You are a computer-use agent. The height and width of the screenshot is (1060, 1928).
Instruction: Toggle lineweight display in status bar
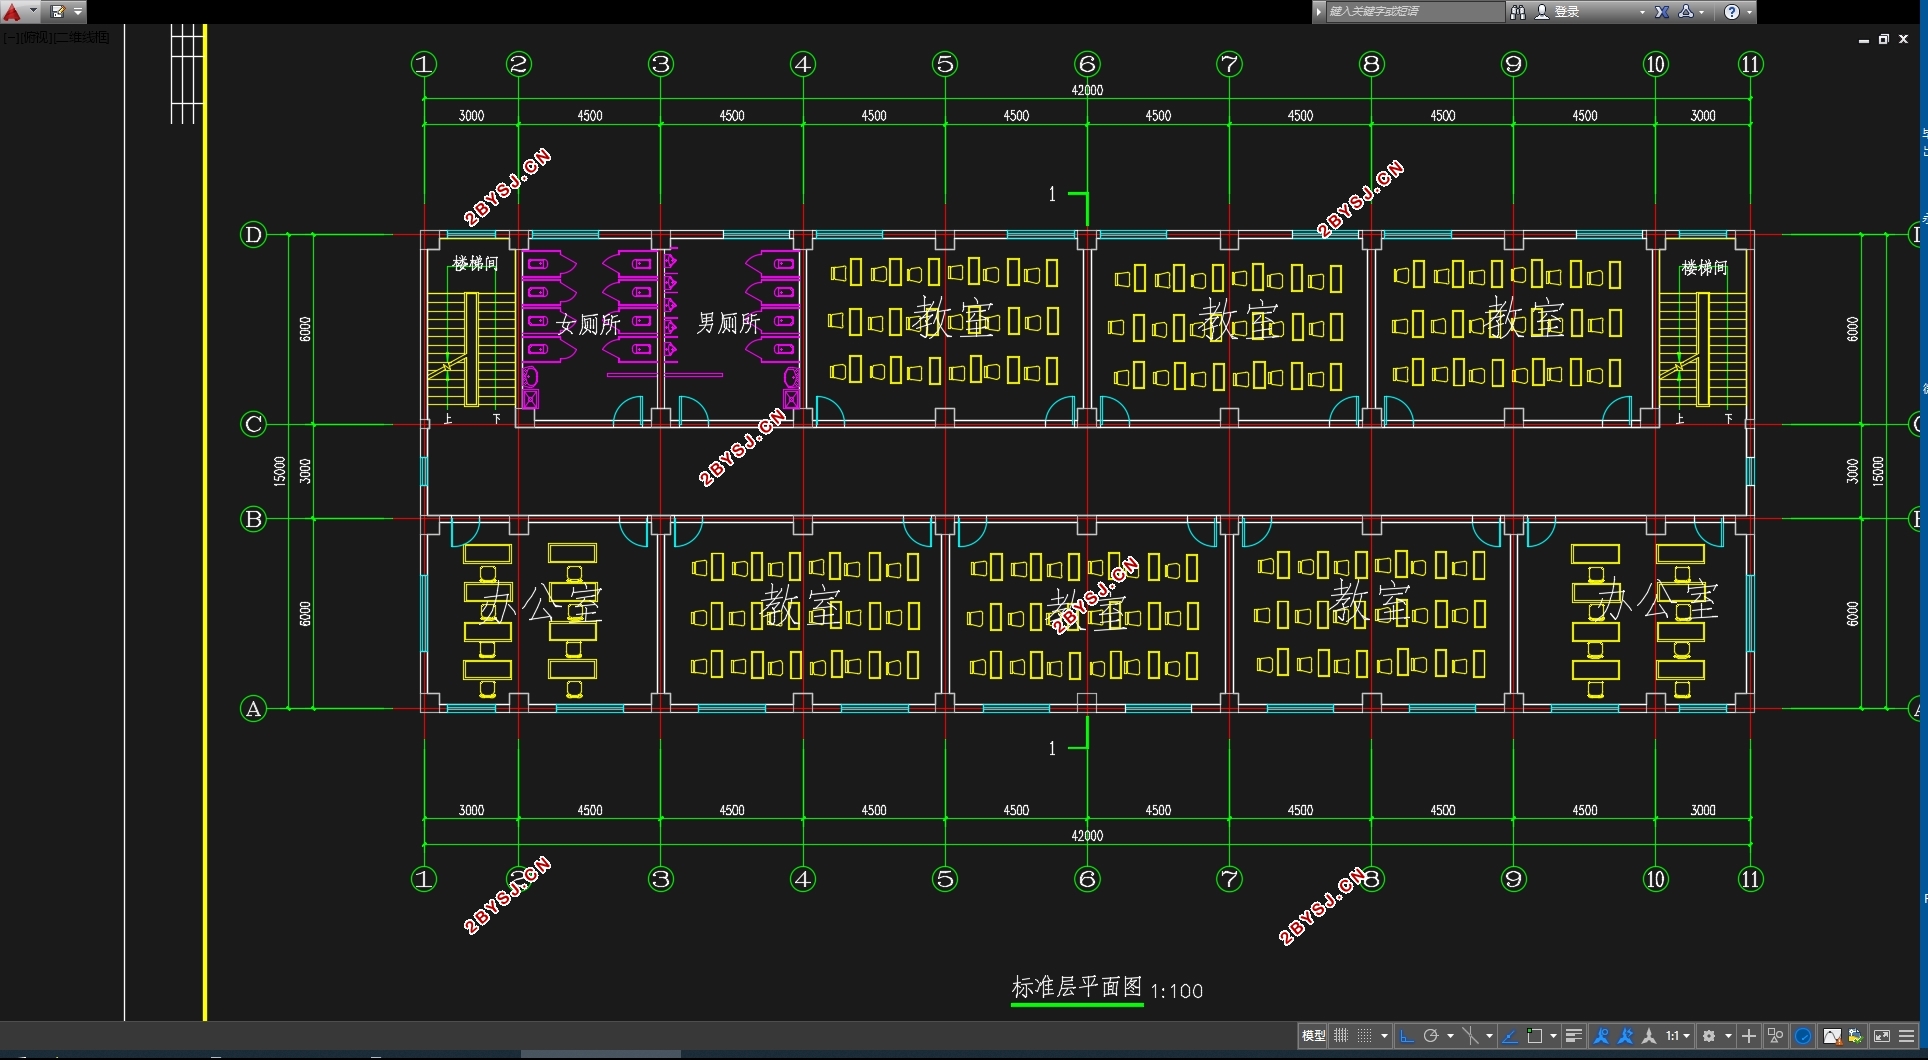(1573, 1036)
